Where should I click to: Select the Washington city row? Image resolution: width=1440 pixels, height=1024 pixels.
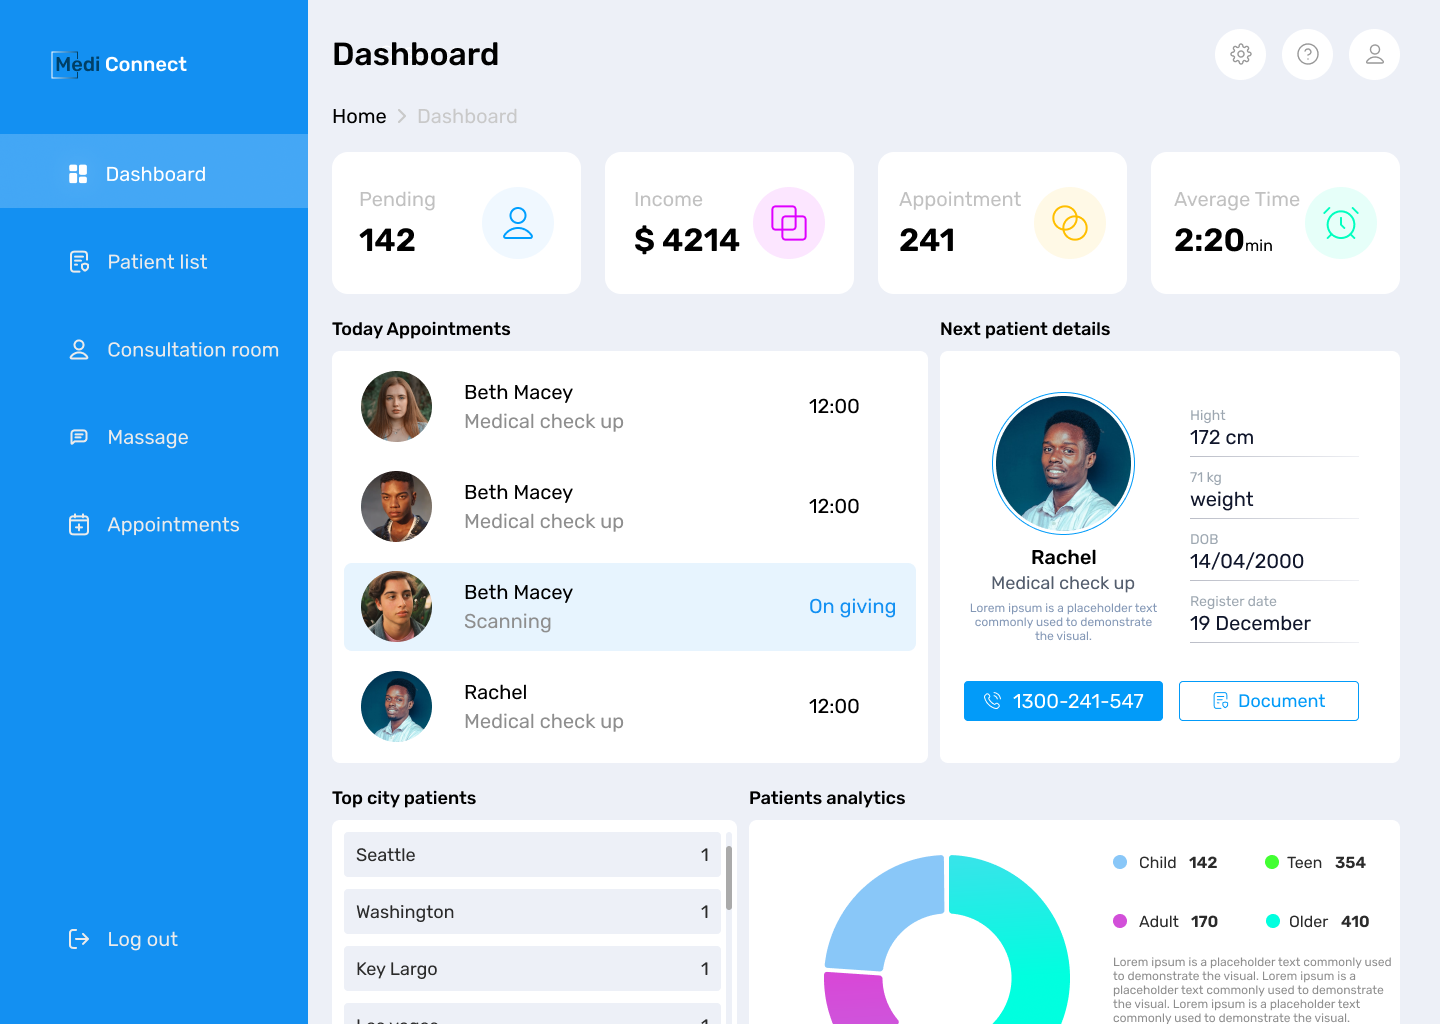coord(532,912)
